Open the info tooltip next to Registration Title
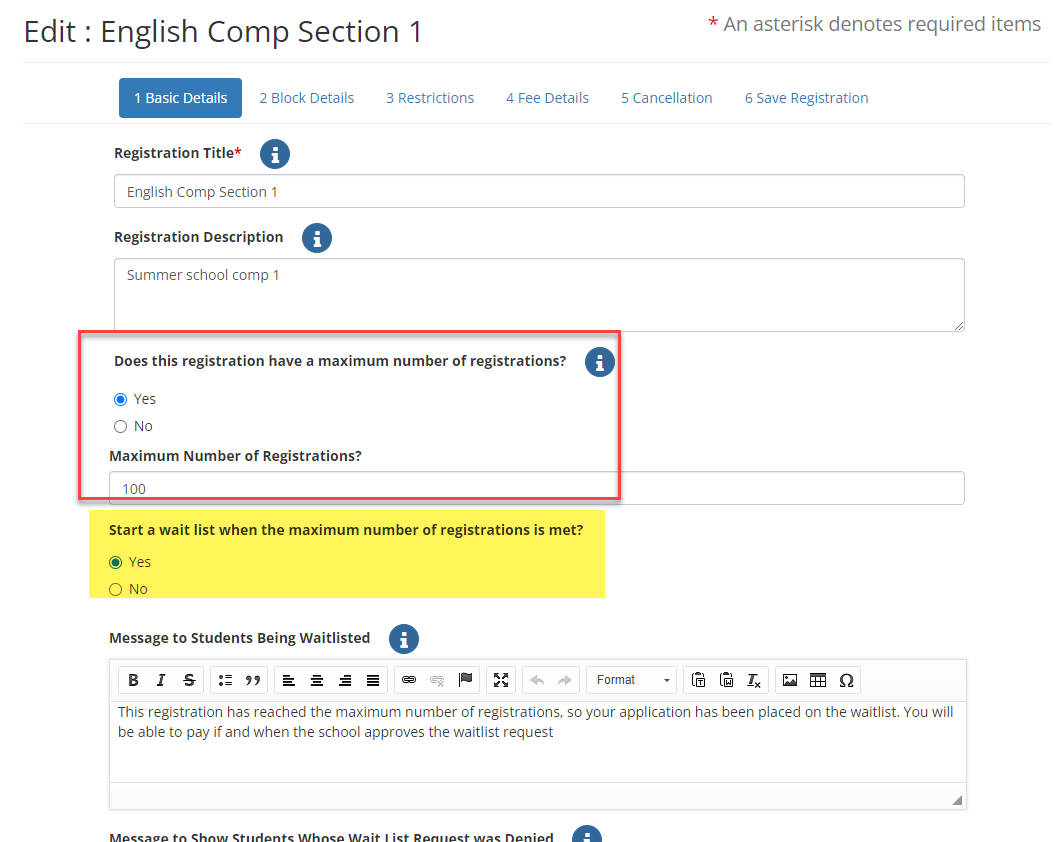The height and width of the screenshot is (842, 1058). (x=274, y=154)
